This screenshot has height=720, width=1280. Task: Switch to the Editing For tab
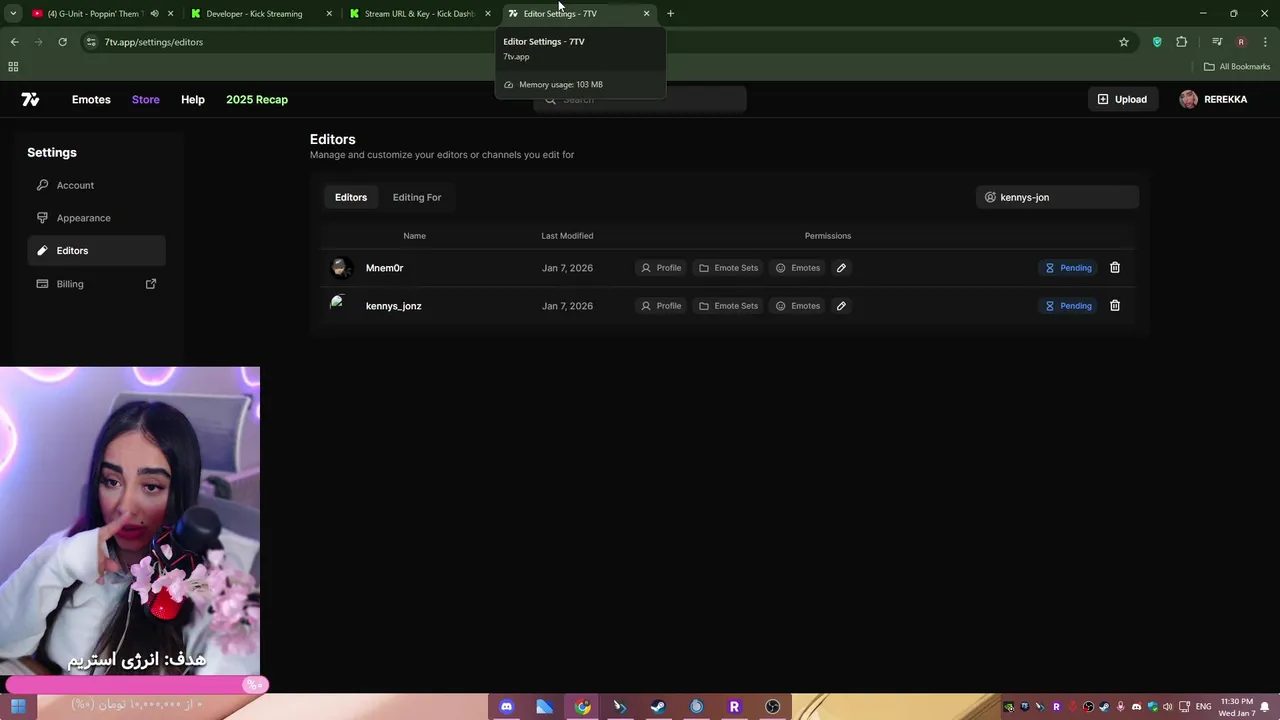(x=417, y=197)
